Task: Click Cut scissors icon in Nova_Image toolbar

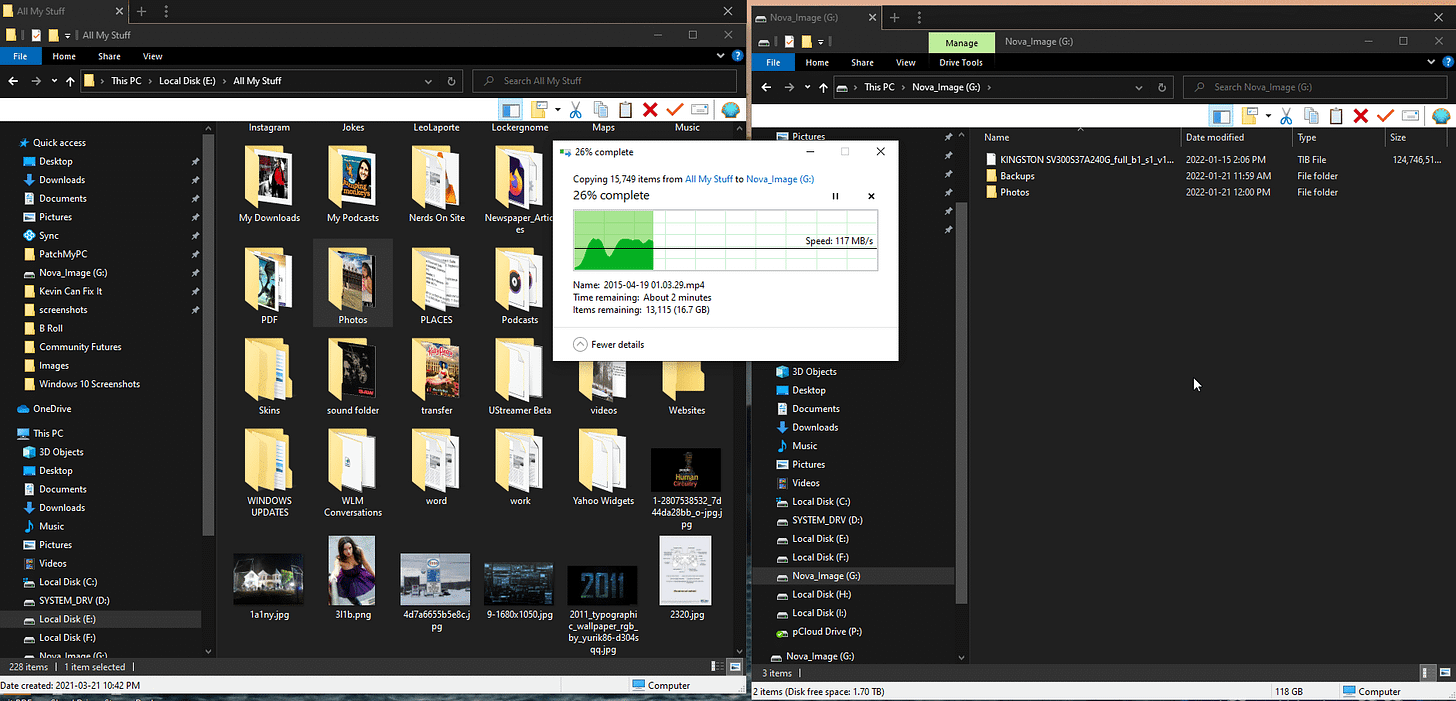Action: pyautogui.click(x=1286, y=116)
